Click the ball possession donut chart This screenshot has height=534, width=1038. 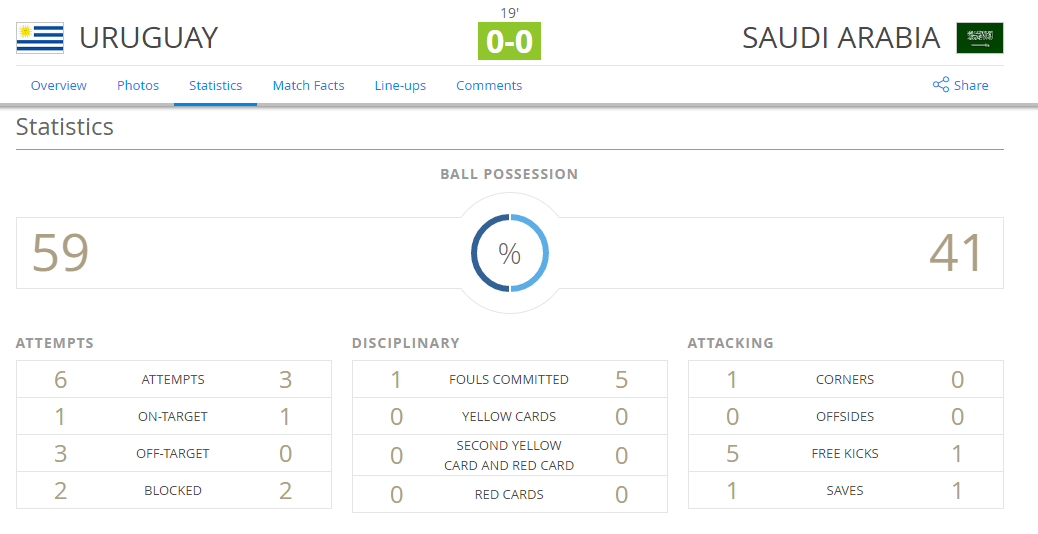[x=510, y=253]
